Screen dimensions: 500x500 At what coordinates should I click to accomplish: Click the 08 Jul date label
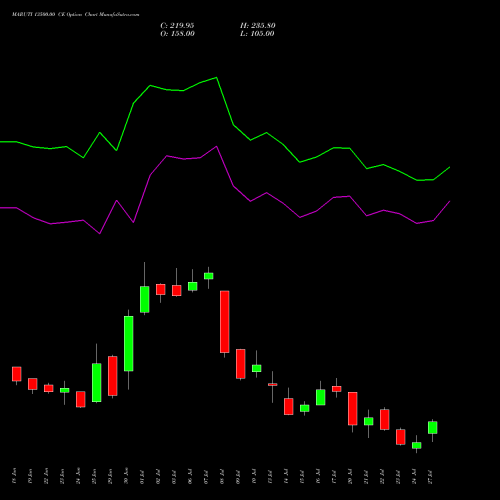click(x=222, y=477)
